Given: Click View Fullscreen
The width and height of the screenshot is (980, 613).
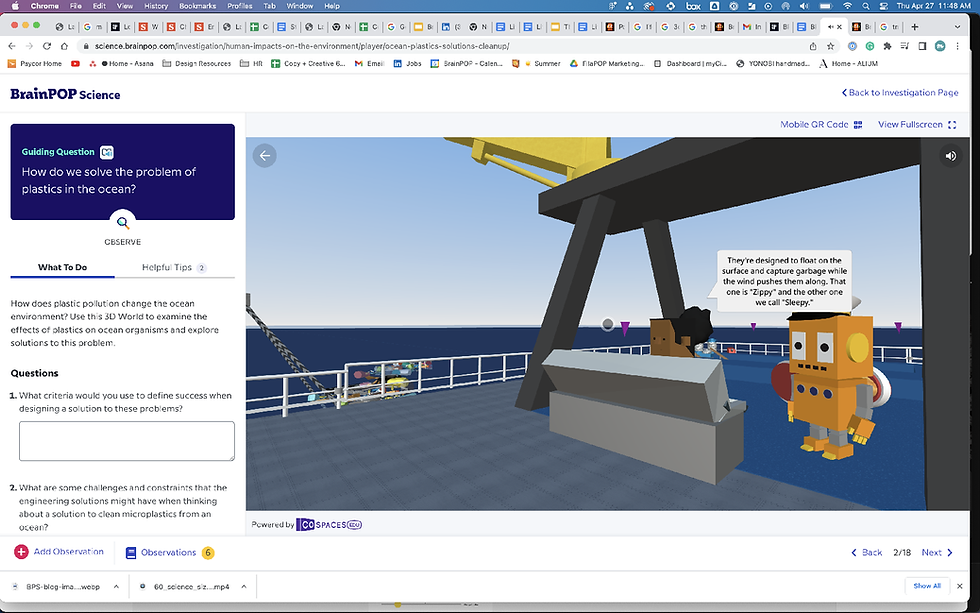Looking at the screenshot, I should (x=917, y=124).
